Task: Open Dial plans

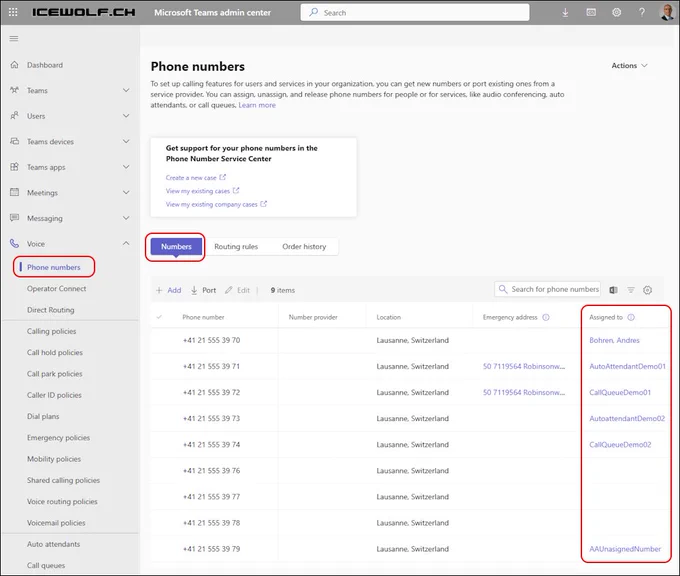Action: pos(43,416)
